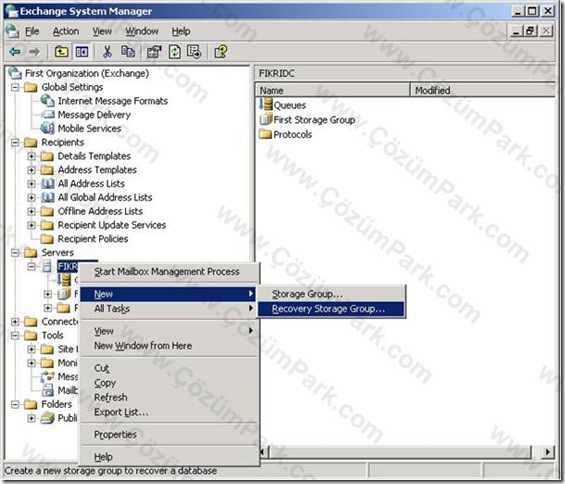This screenshot has width=565, height=484.
Task: Open the Window menu
Action: 142,32
